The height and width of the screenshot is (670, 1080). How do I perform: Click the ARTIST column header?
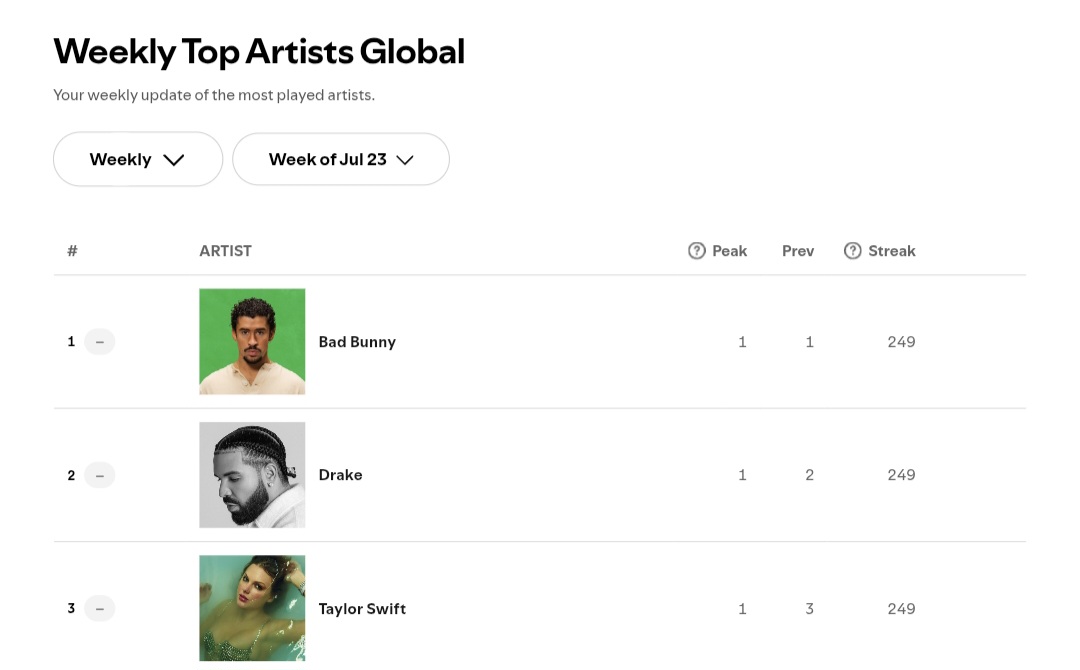[225, 251]
